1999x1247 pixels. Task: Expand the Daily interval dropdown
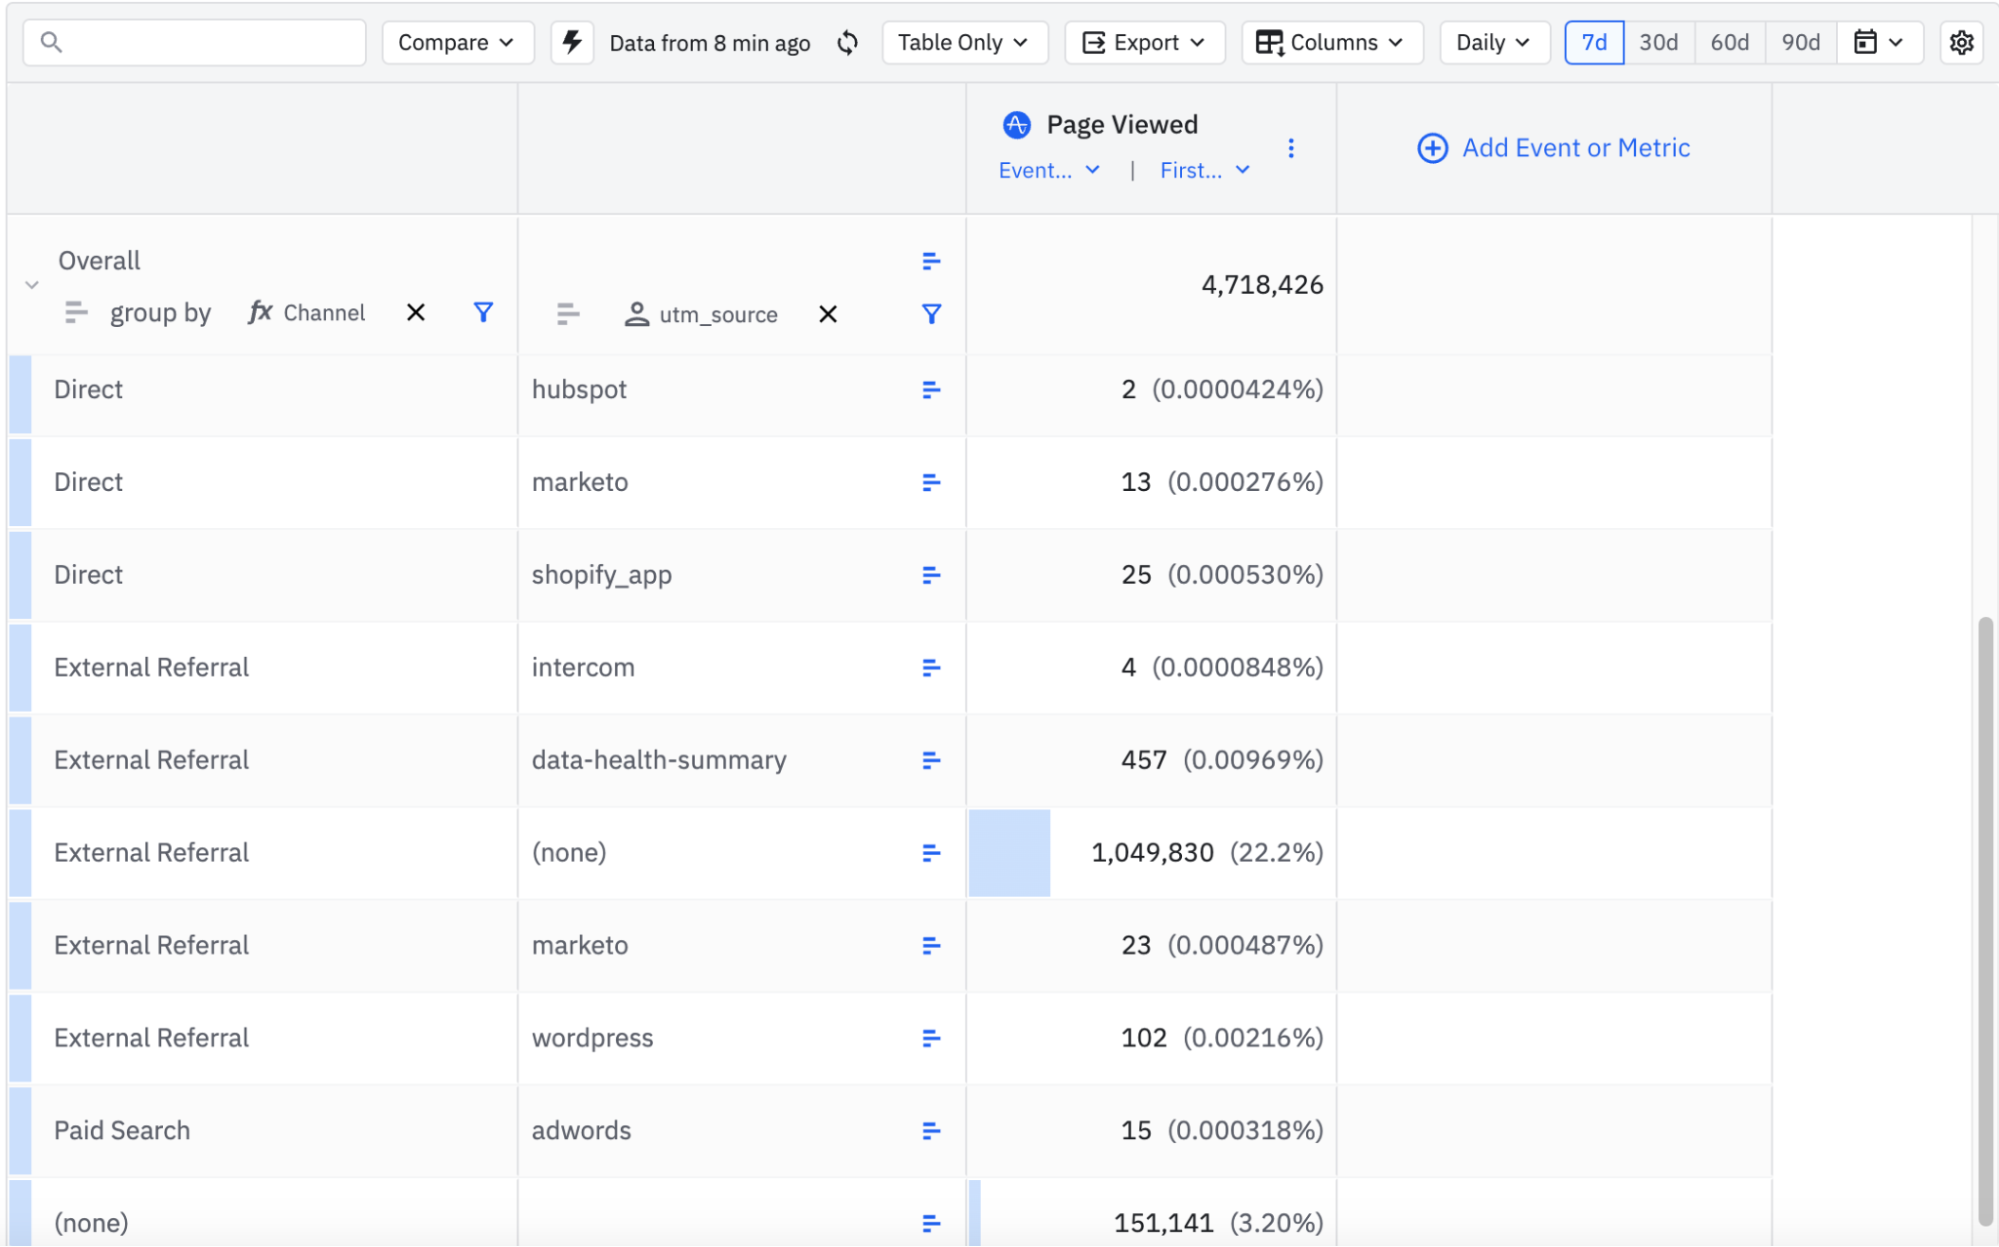pos(1493,42)
